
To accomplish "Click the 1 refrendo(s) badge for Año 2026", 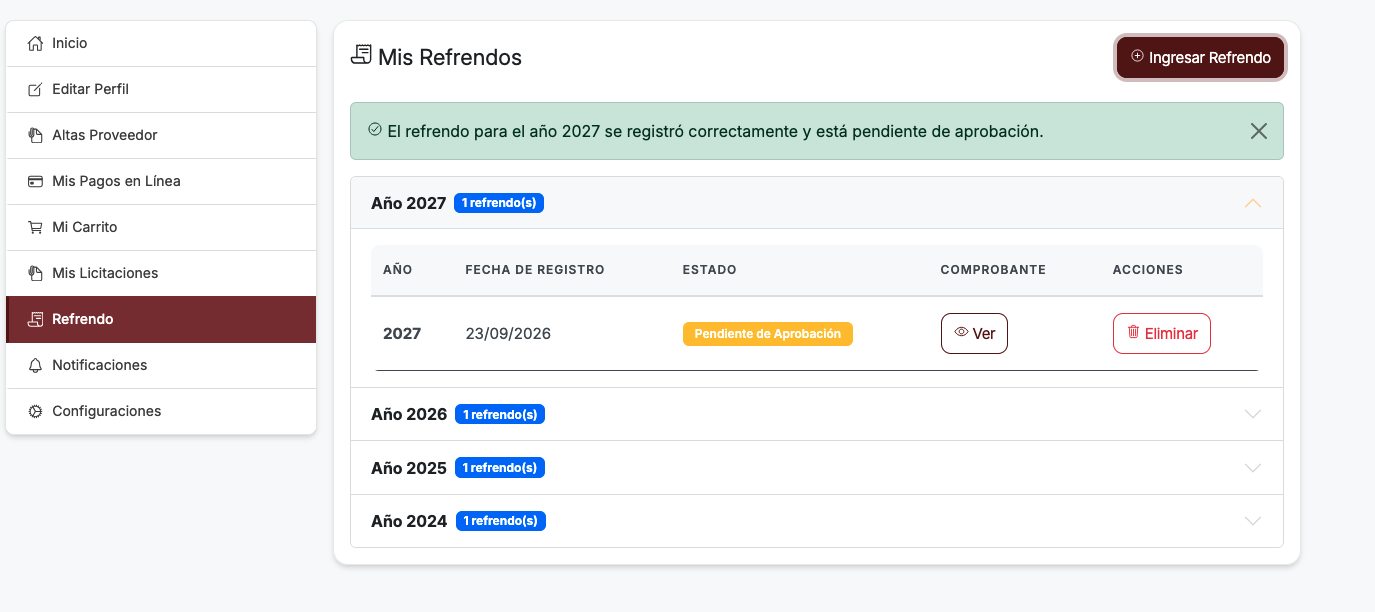I will coord(500,414).
